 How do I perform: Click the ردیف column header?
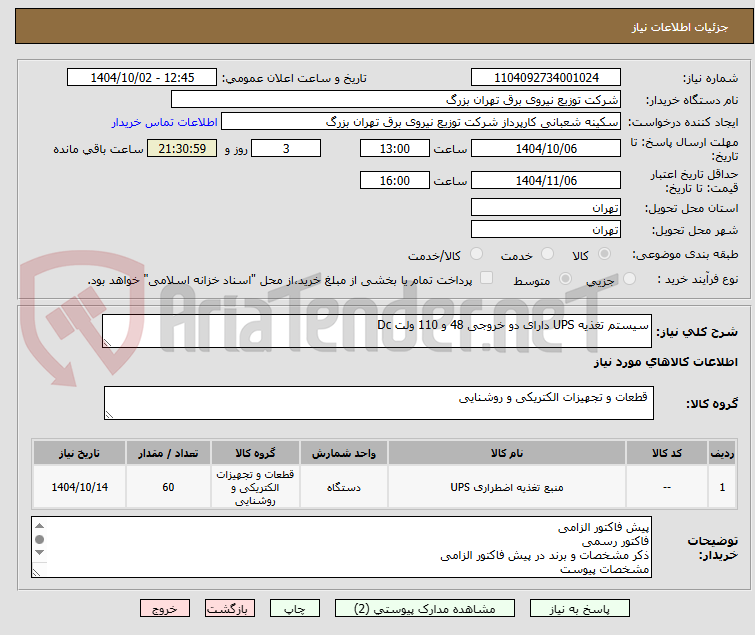(x=722, y=453)
